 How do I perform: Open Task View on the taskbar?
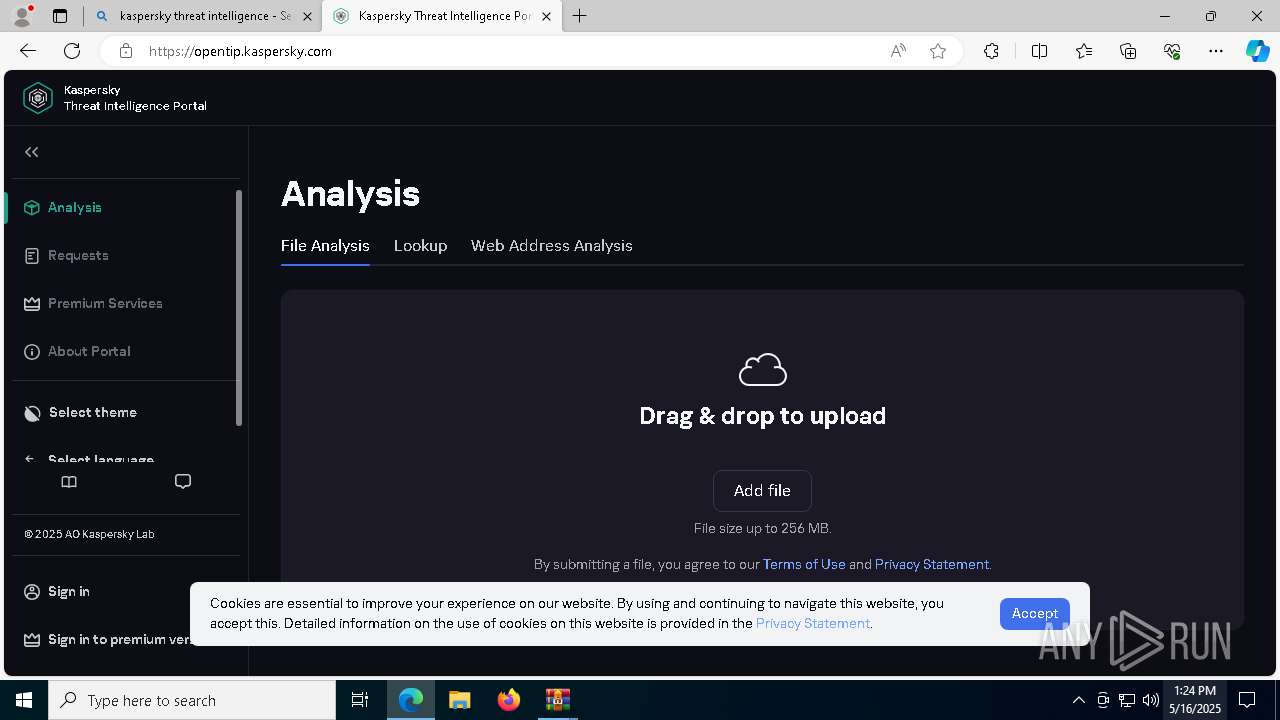pos(360,700)
